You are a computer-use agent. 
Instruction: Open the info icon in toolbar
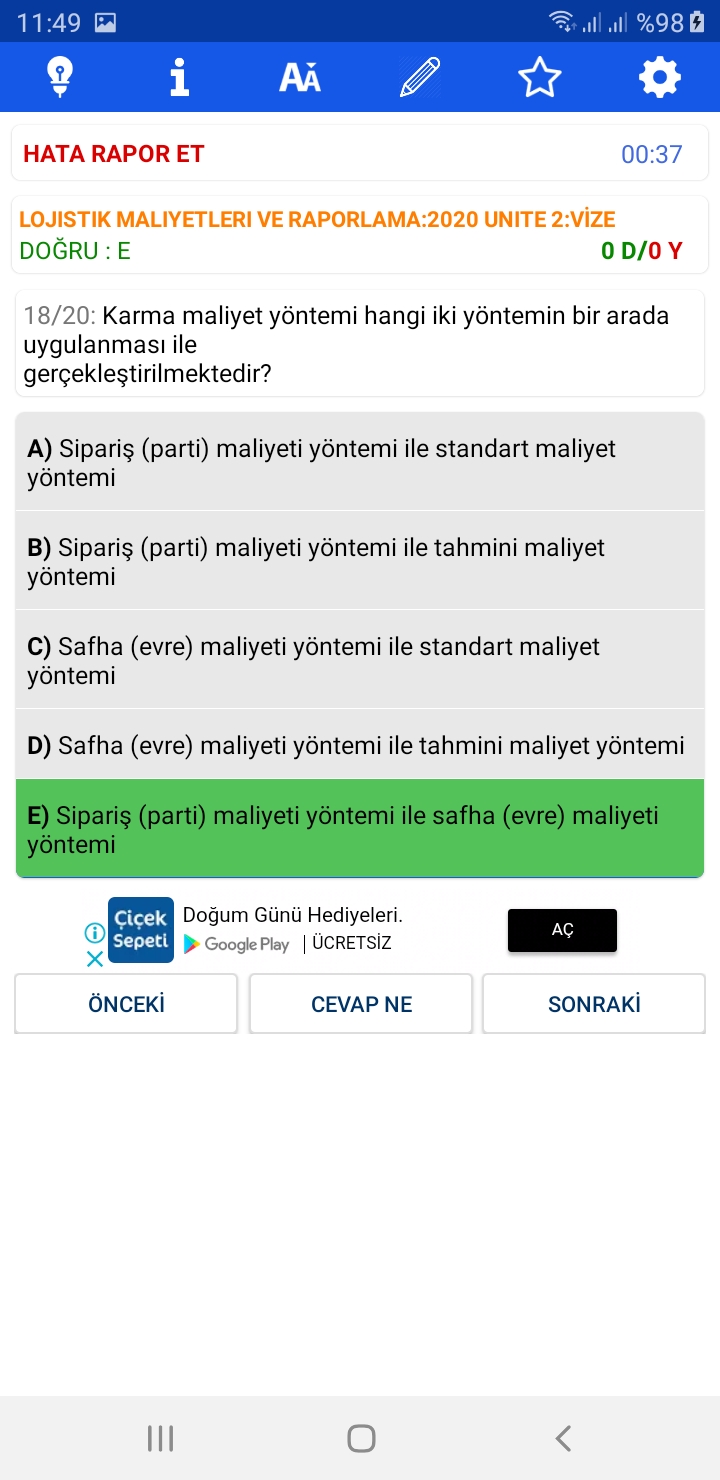[180, 77]
